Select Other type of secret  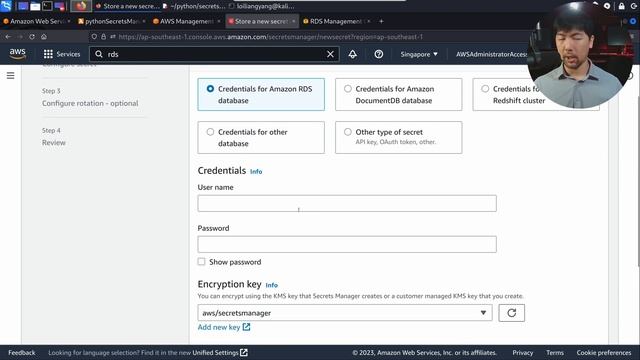pyautogui.click(x=399, y=138)
